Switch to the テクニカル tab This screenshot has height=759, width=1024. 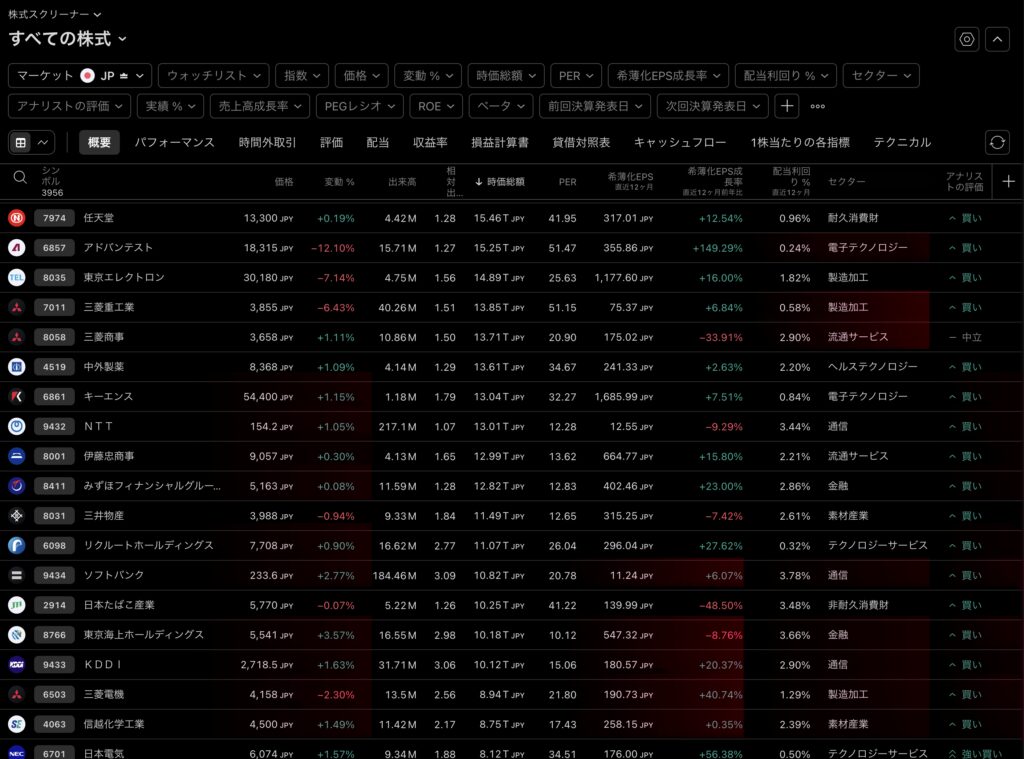pyautogui.click(x=901, y=143)
